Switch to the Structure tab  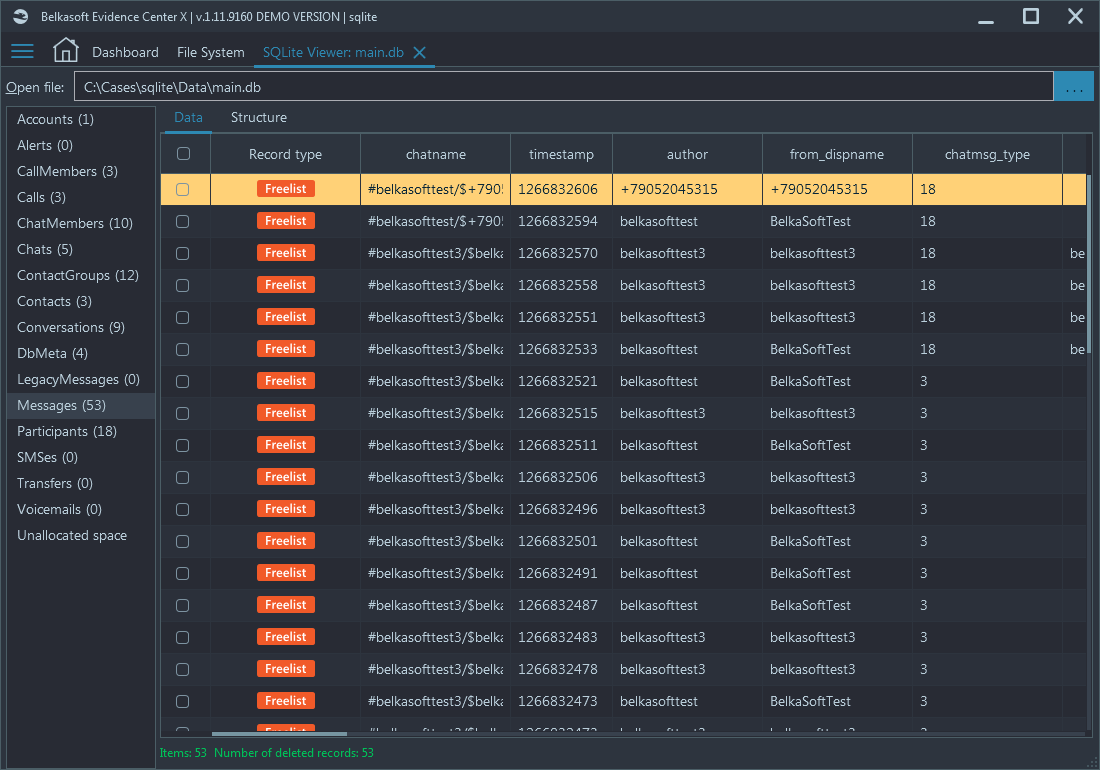tap(259, 117)
